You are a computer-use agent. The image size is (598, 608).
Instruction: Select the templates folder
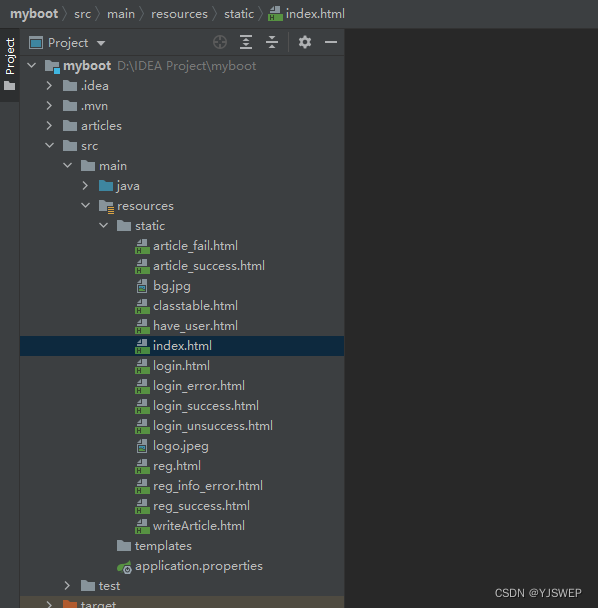click(x=154, y=546)
